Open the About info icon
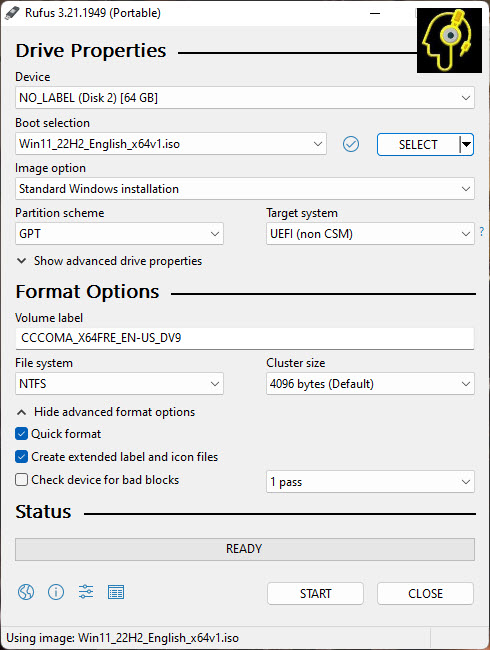This screenshot has width=490, height=650. pos(56,592)
